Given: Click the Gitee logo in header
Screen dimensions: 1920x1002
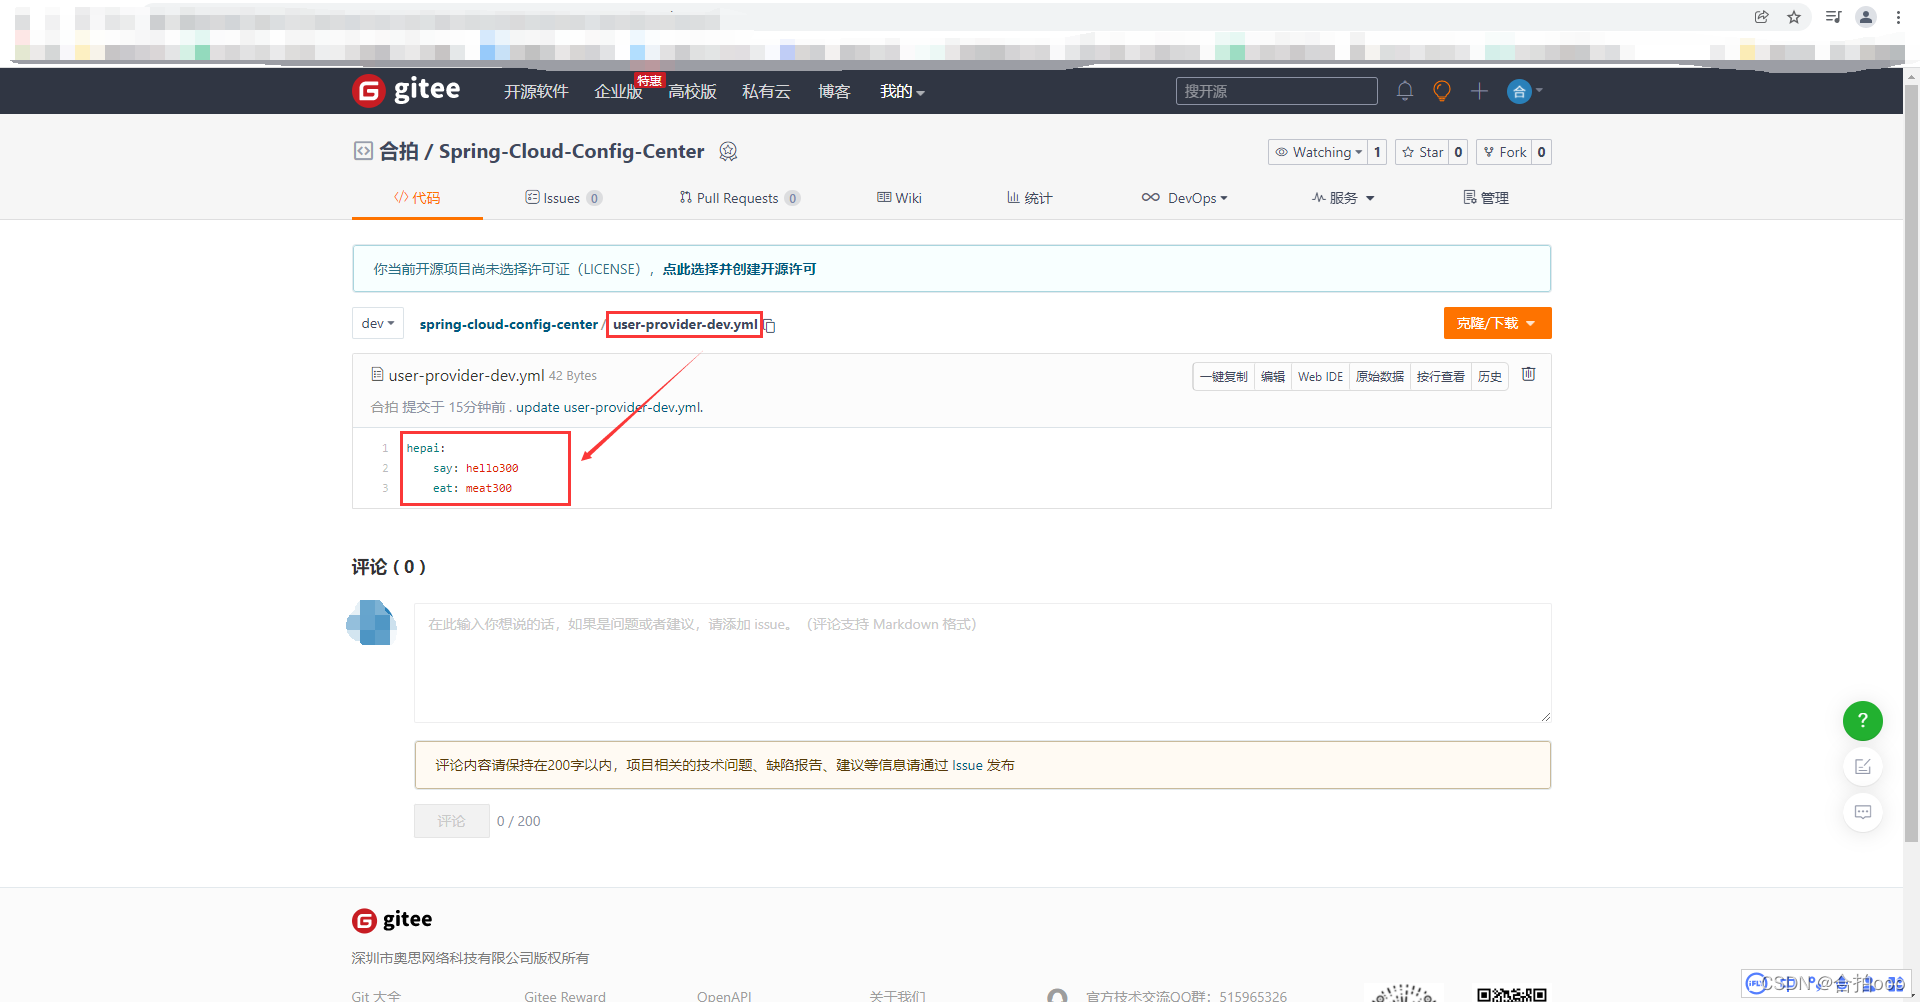Looking at the screenshot, I should 406,90.
